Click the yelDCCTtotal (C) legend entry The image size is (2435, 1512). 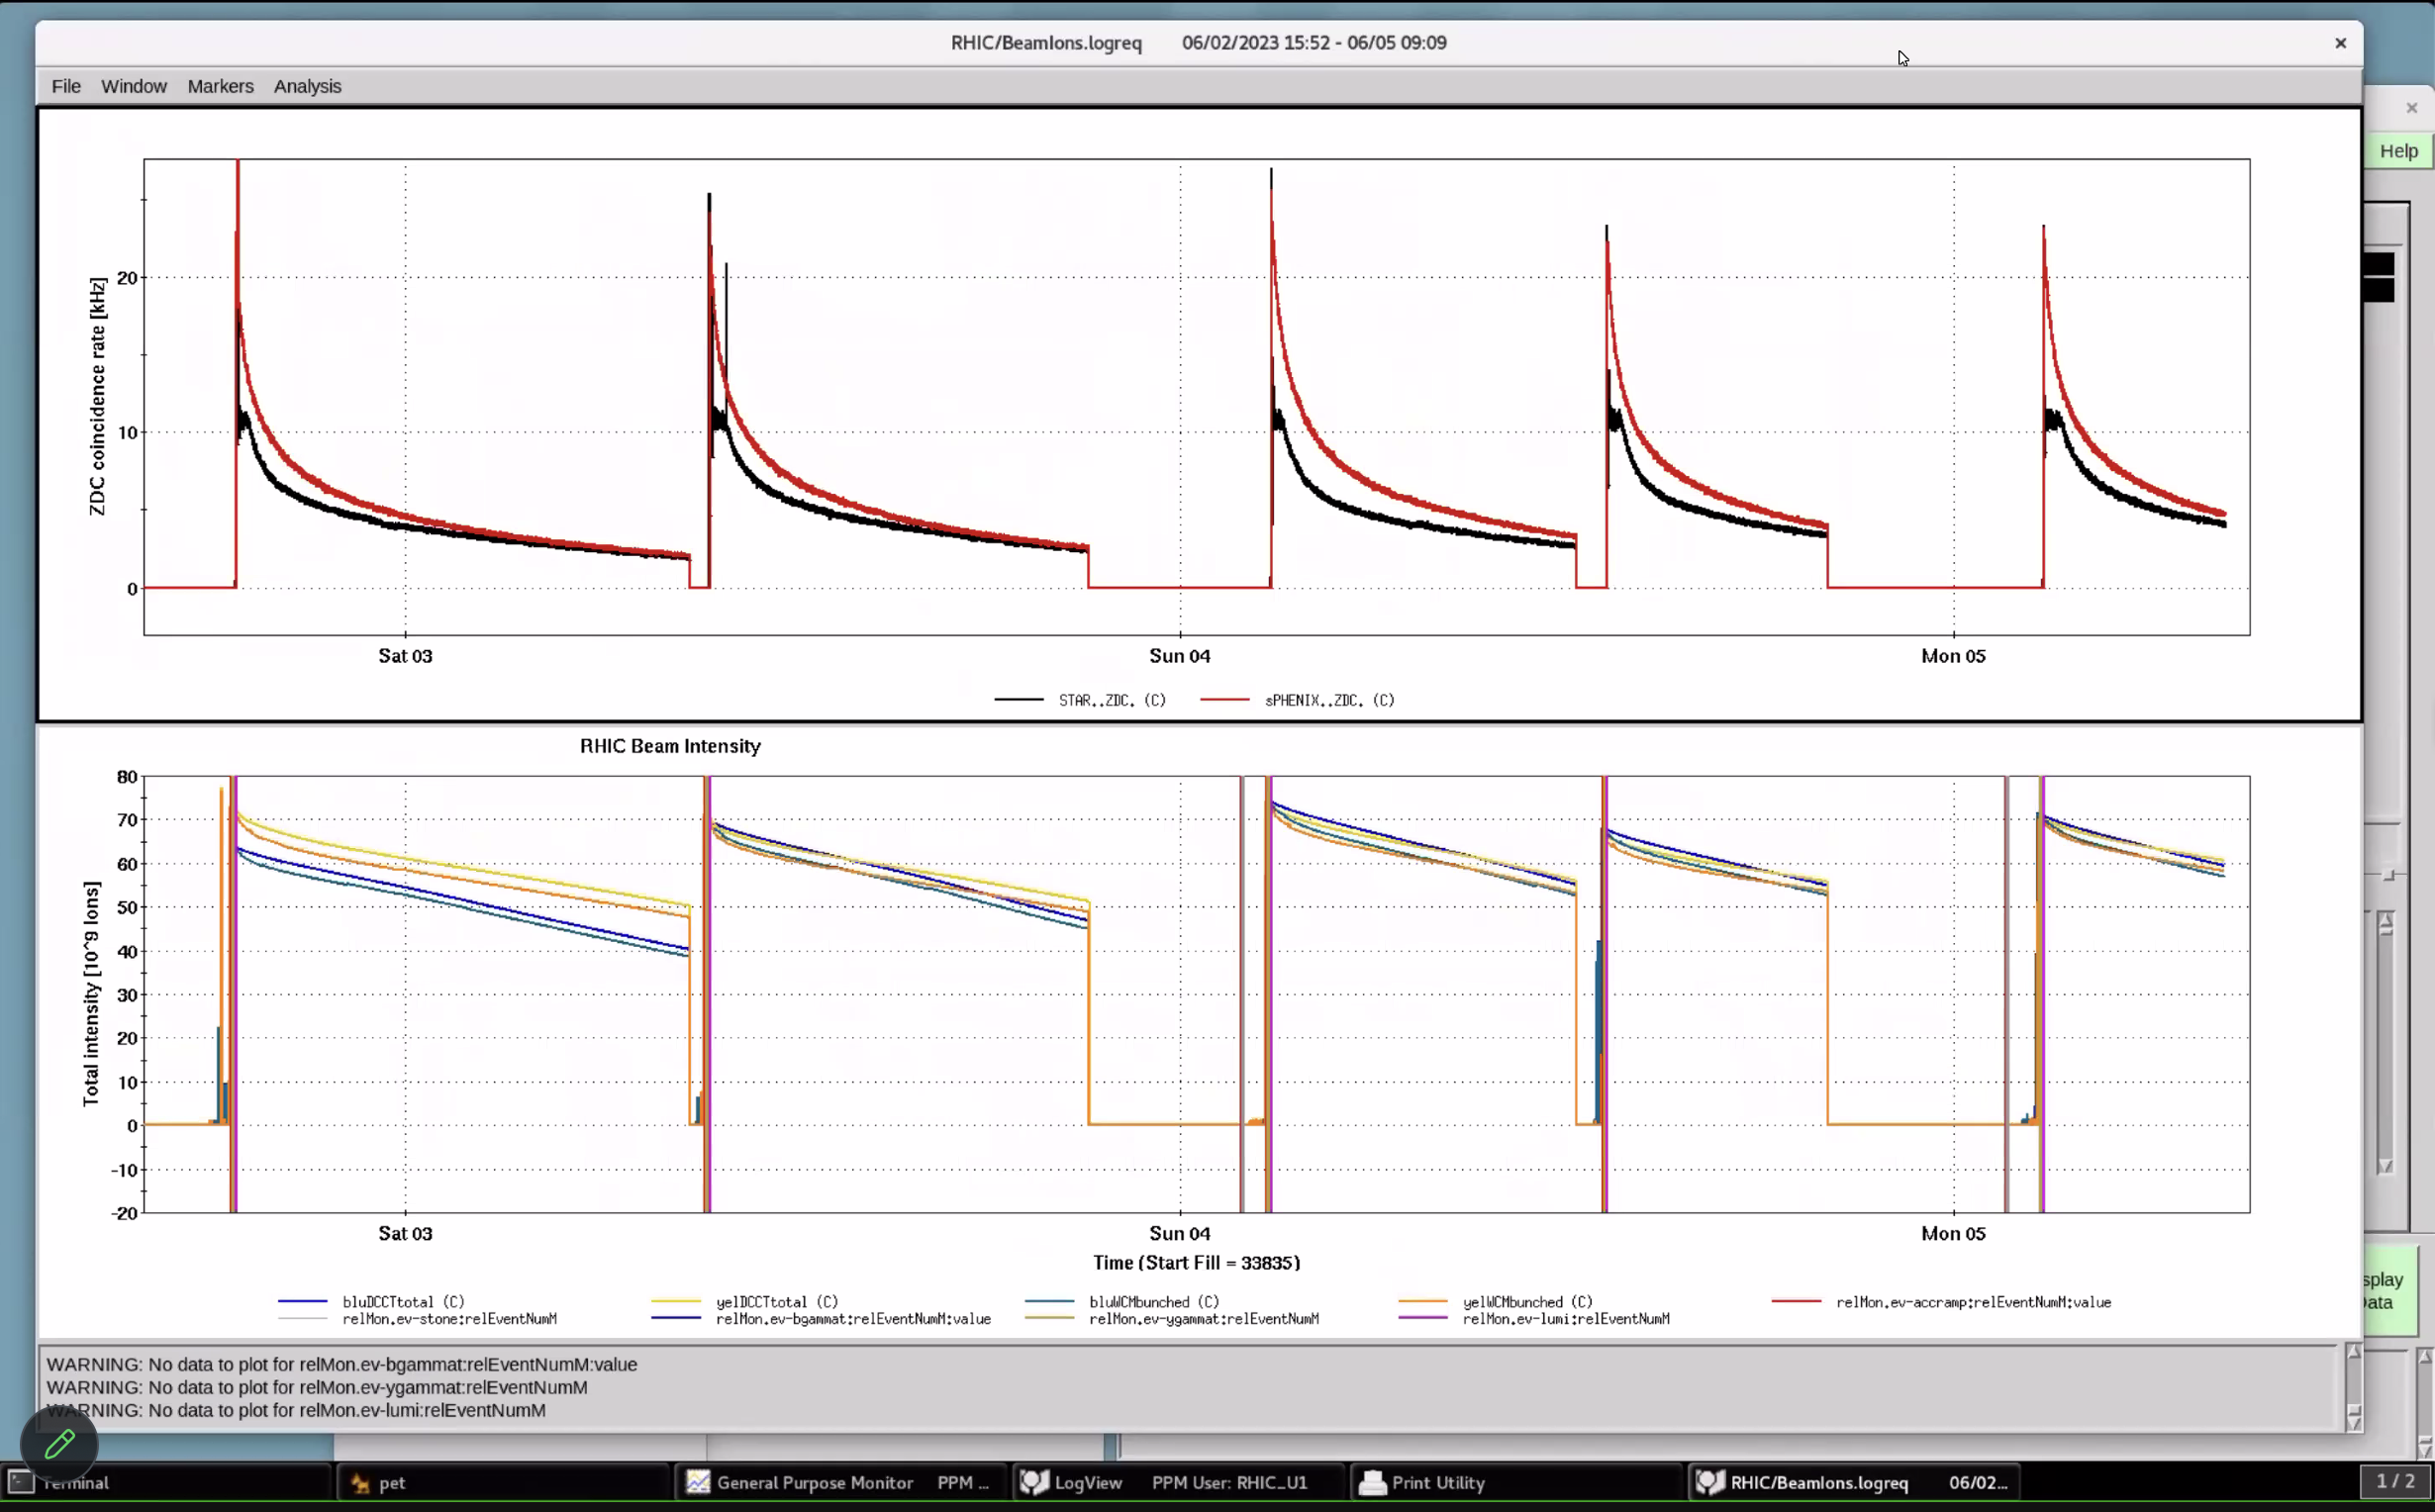tap(745, 1302)
